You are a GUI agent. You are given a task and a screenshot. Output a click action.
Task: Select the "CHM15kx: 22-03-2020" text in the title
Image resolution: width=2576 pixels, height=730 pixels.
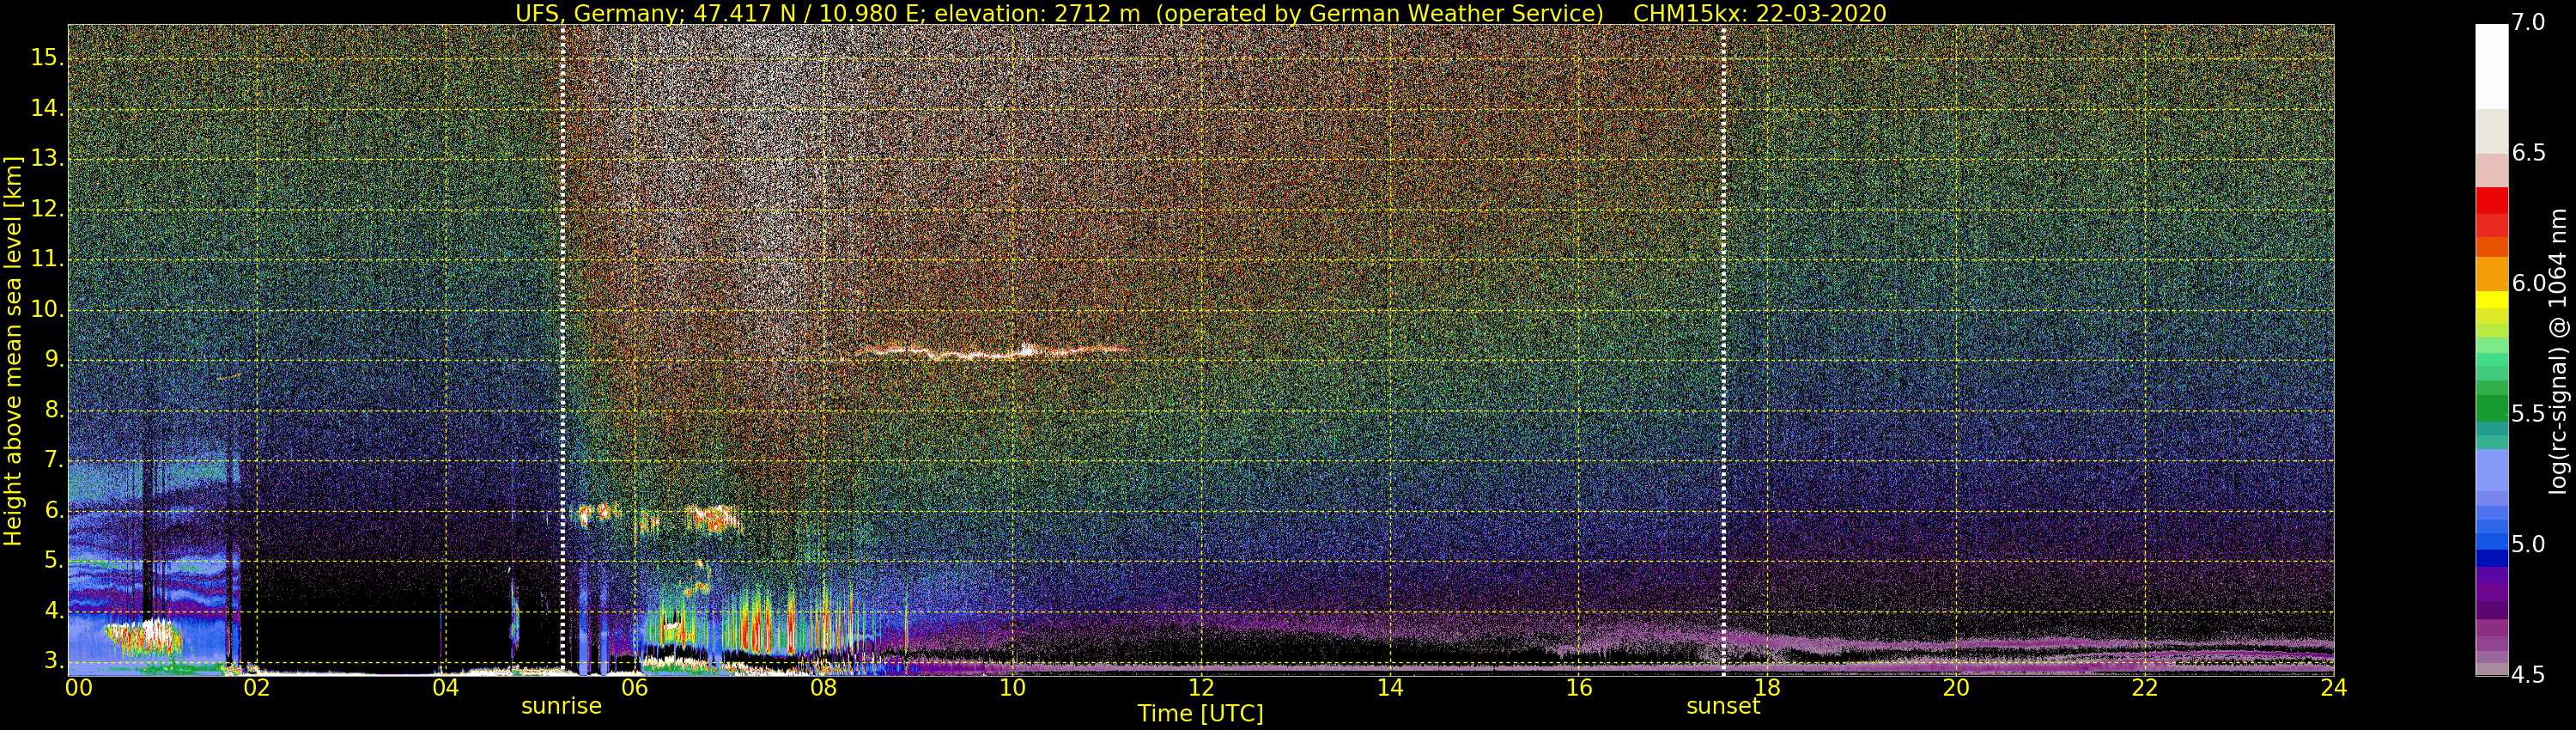(x=1759, y=13)
